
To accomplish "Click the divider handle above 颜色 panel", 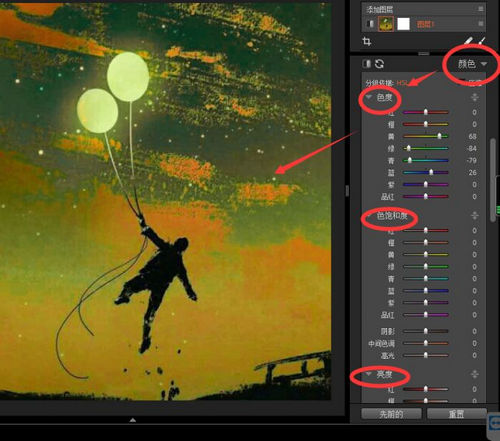I will pyautogui.click(x=424, y=53).
